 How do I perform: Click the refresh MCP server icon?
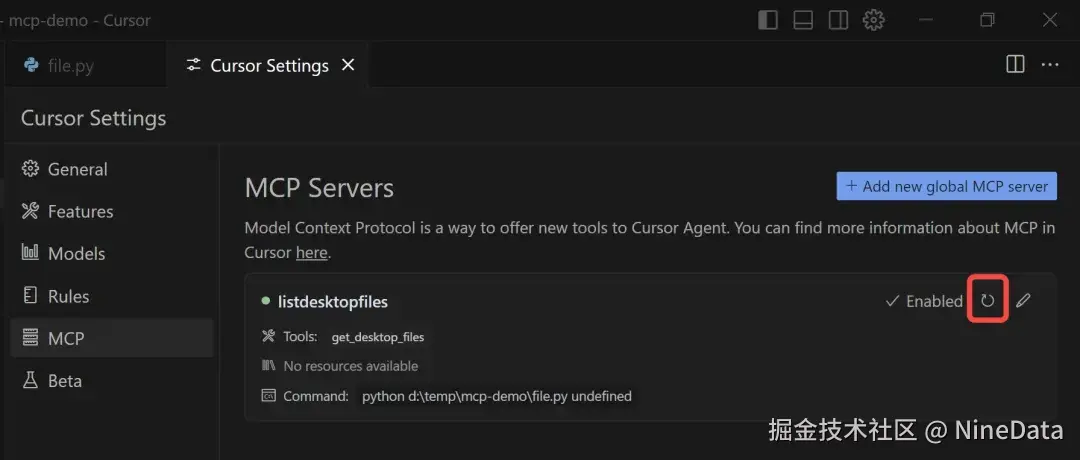[987, 301]
